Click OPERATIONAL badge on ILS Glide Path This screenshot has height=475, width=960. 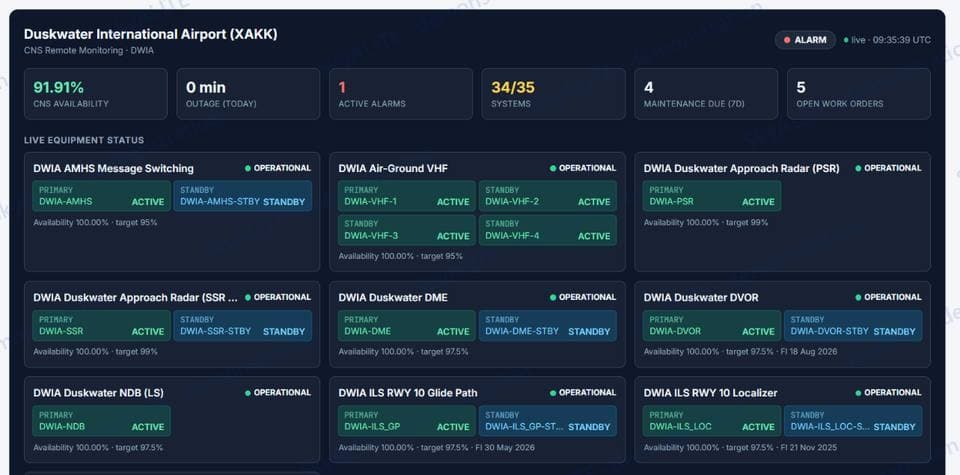pos(583,393)
